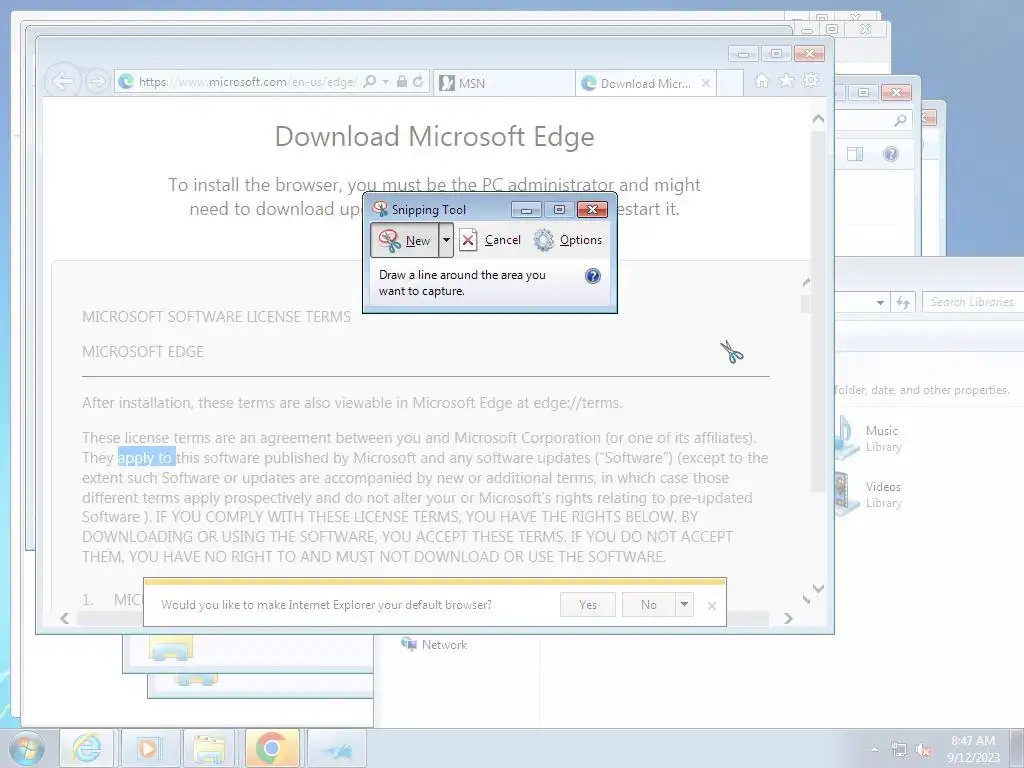The width and height of the screenshot is (1024, 768).
Task: Click Yes to make Internet Explorer default
Action: point(588,605)
